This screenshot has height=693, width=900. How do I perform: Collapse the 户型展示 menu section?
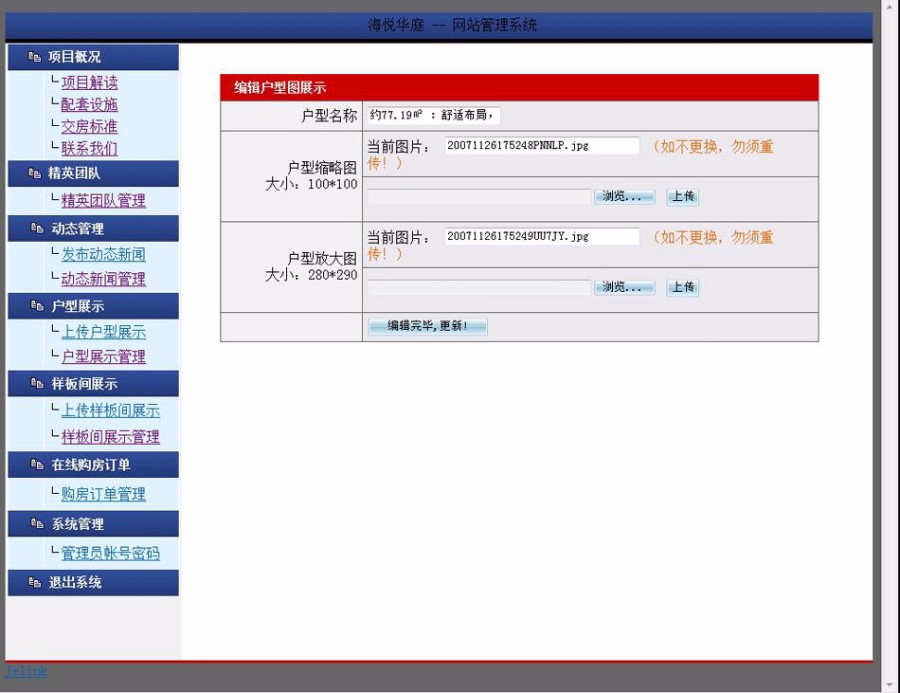click(93, 306)
